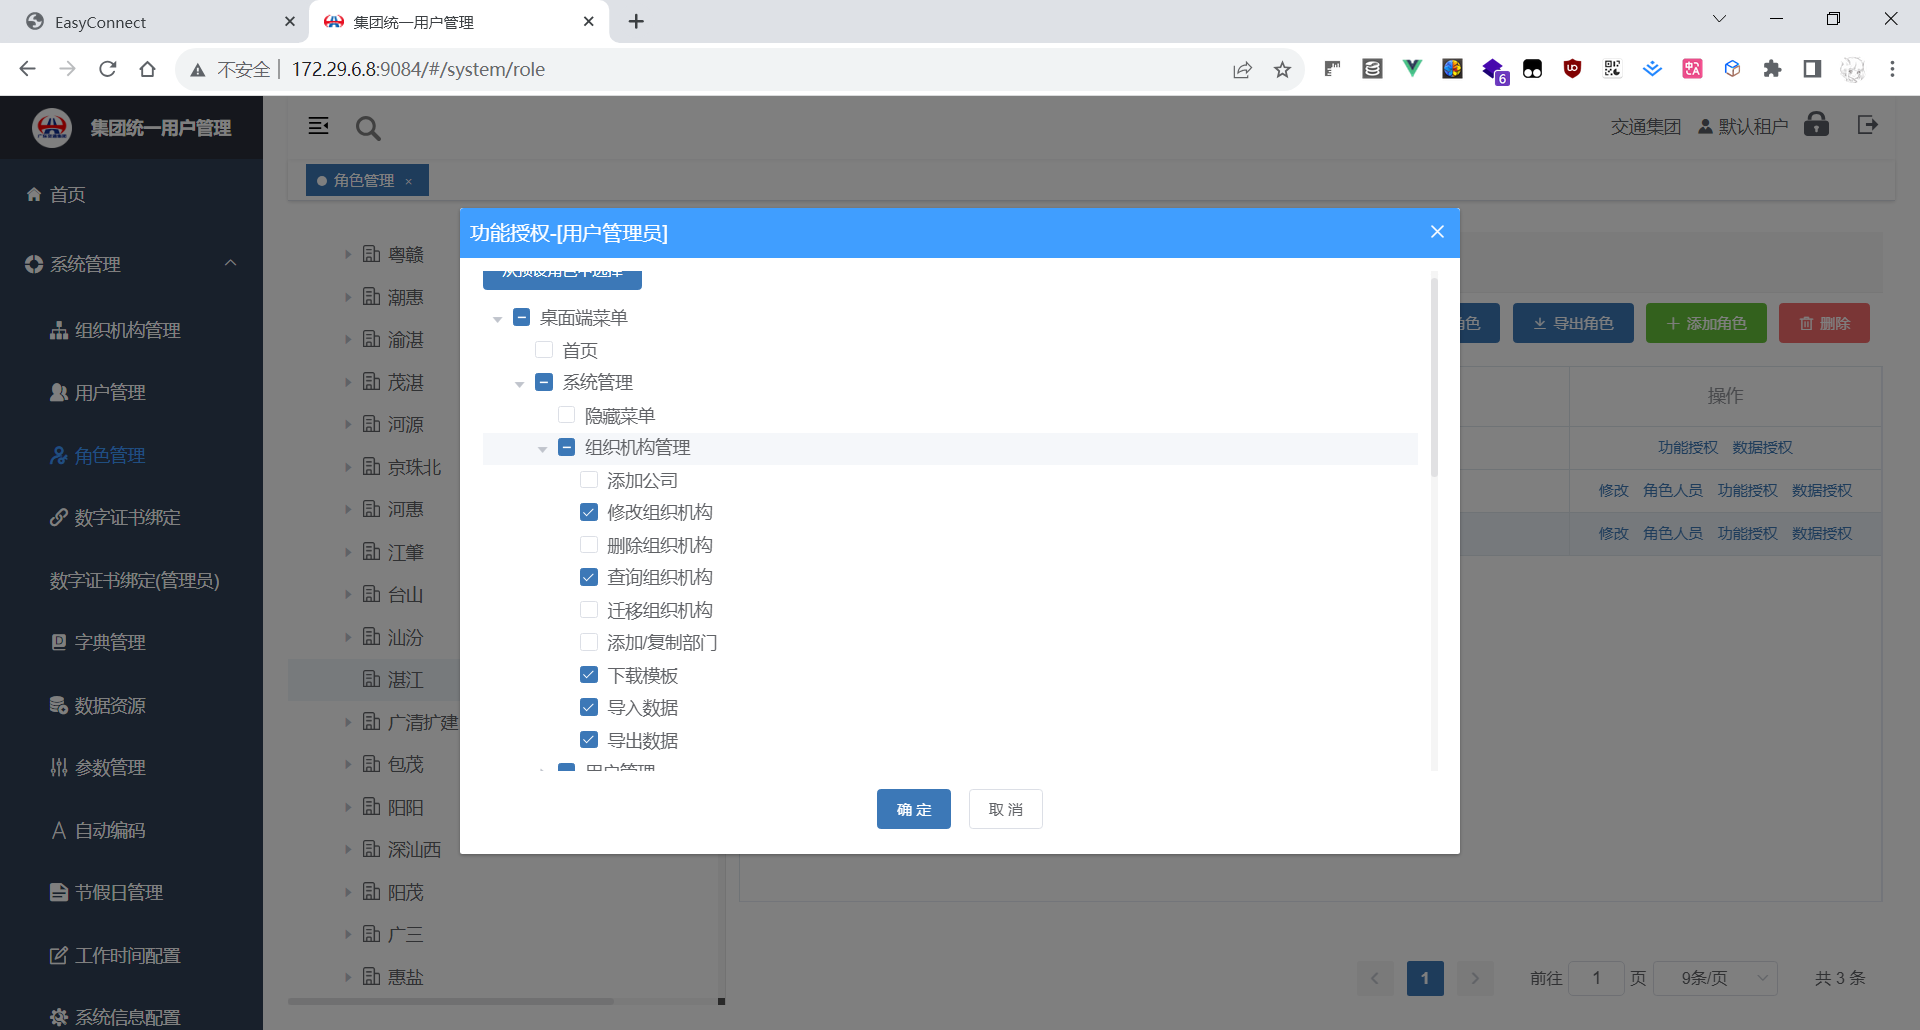1920x1030 pixels.
Task: Click the QR code extension icon
Action: 1612,69
